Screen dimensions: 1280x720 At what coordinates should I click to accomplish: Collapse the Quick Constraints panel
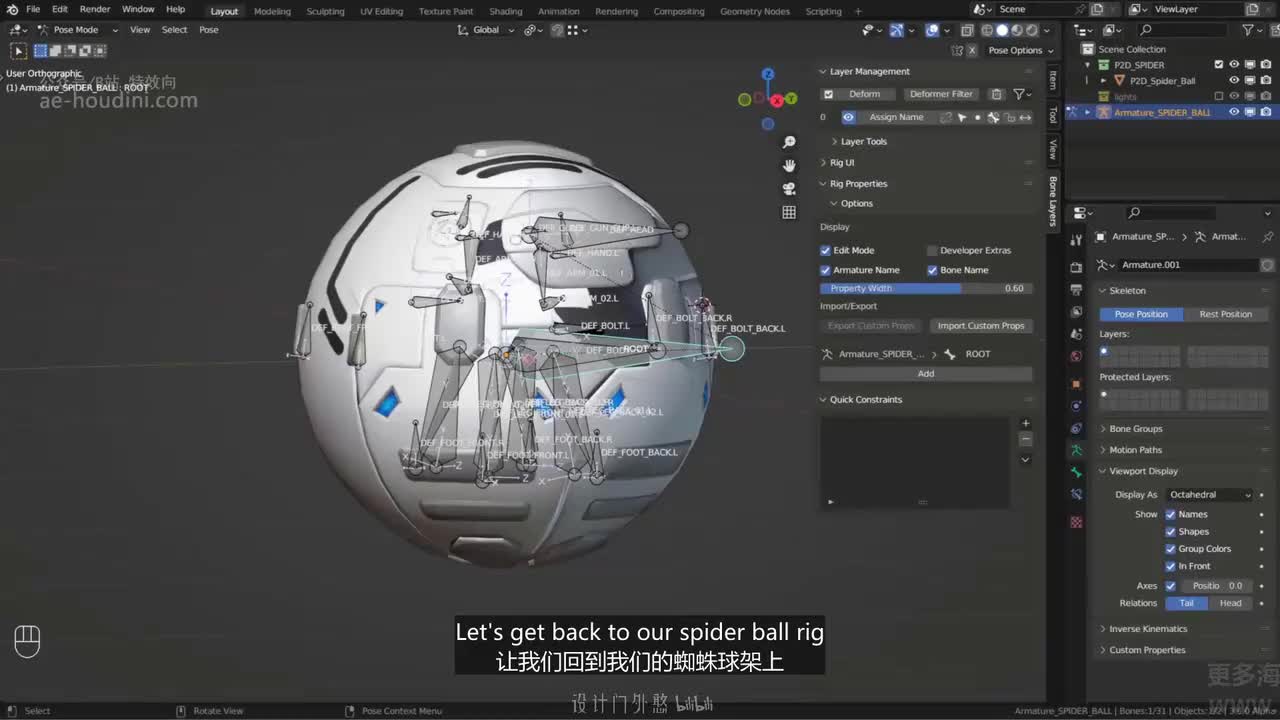click(865, 399)
